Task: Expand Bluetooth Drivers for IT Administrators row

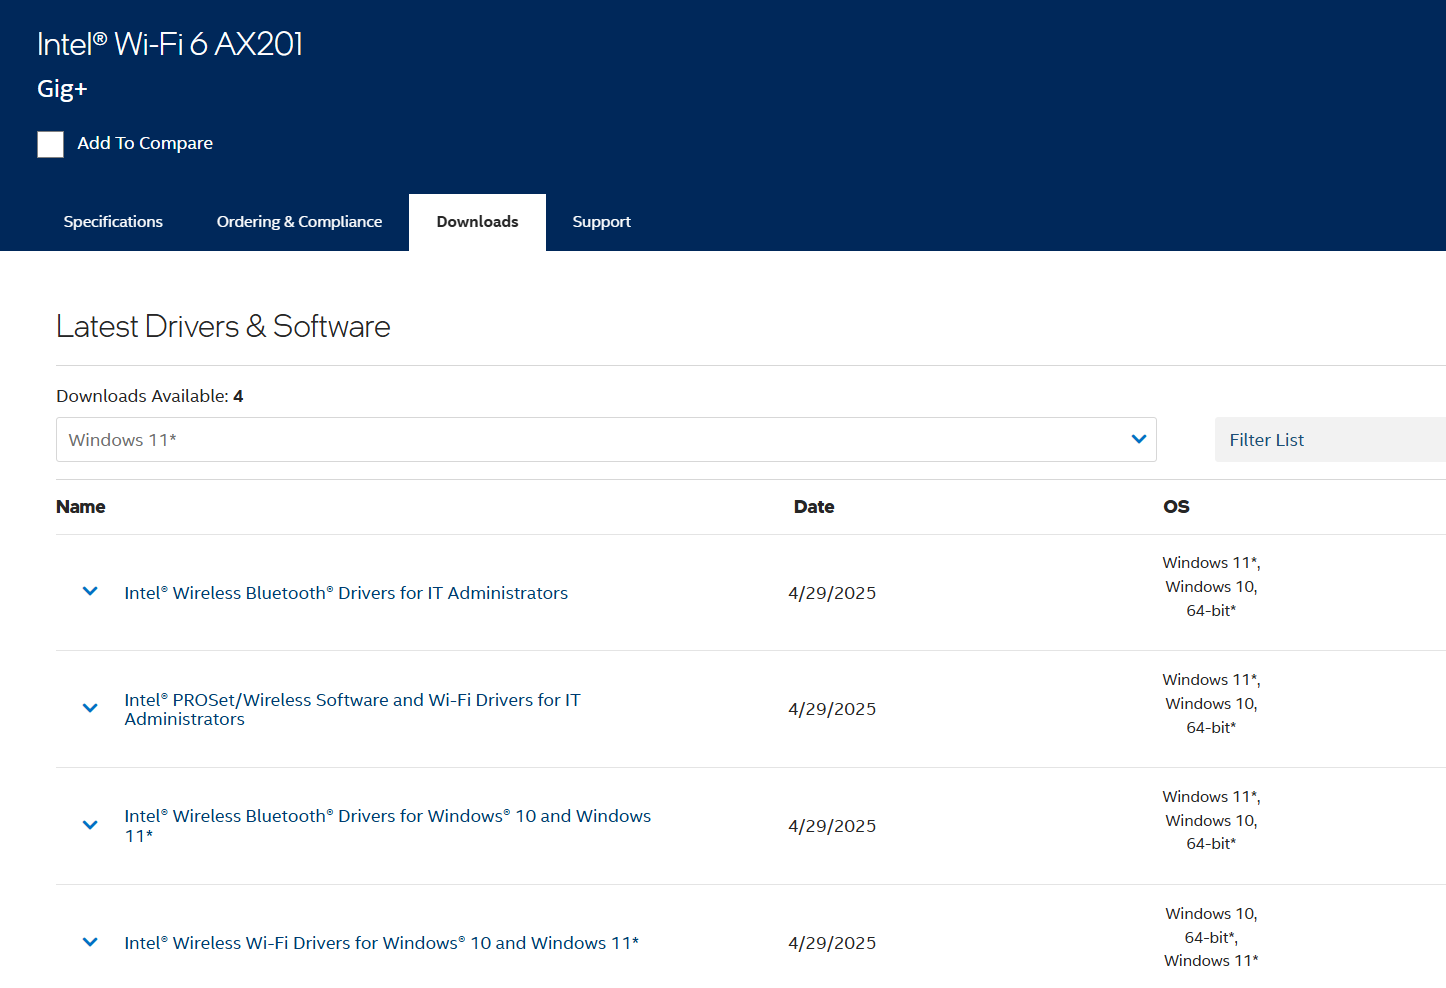Action: click(x=90, y=592)
